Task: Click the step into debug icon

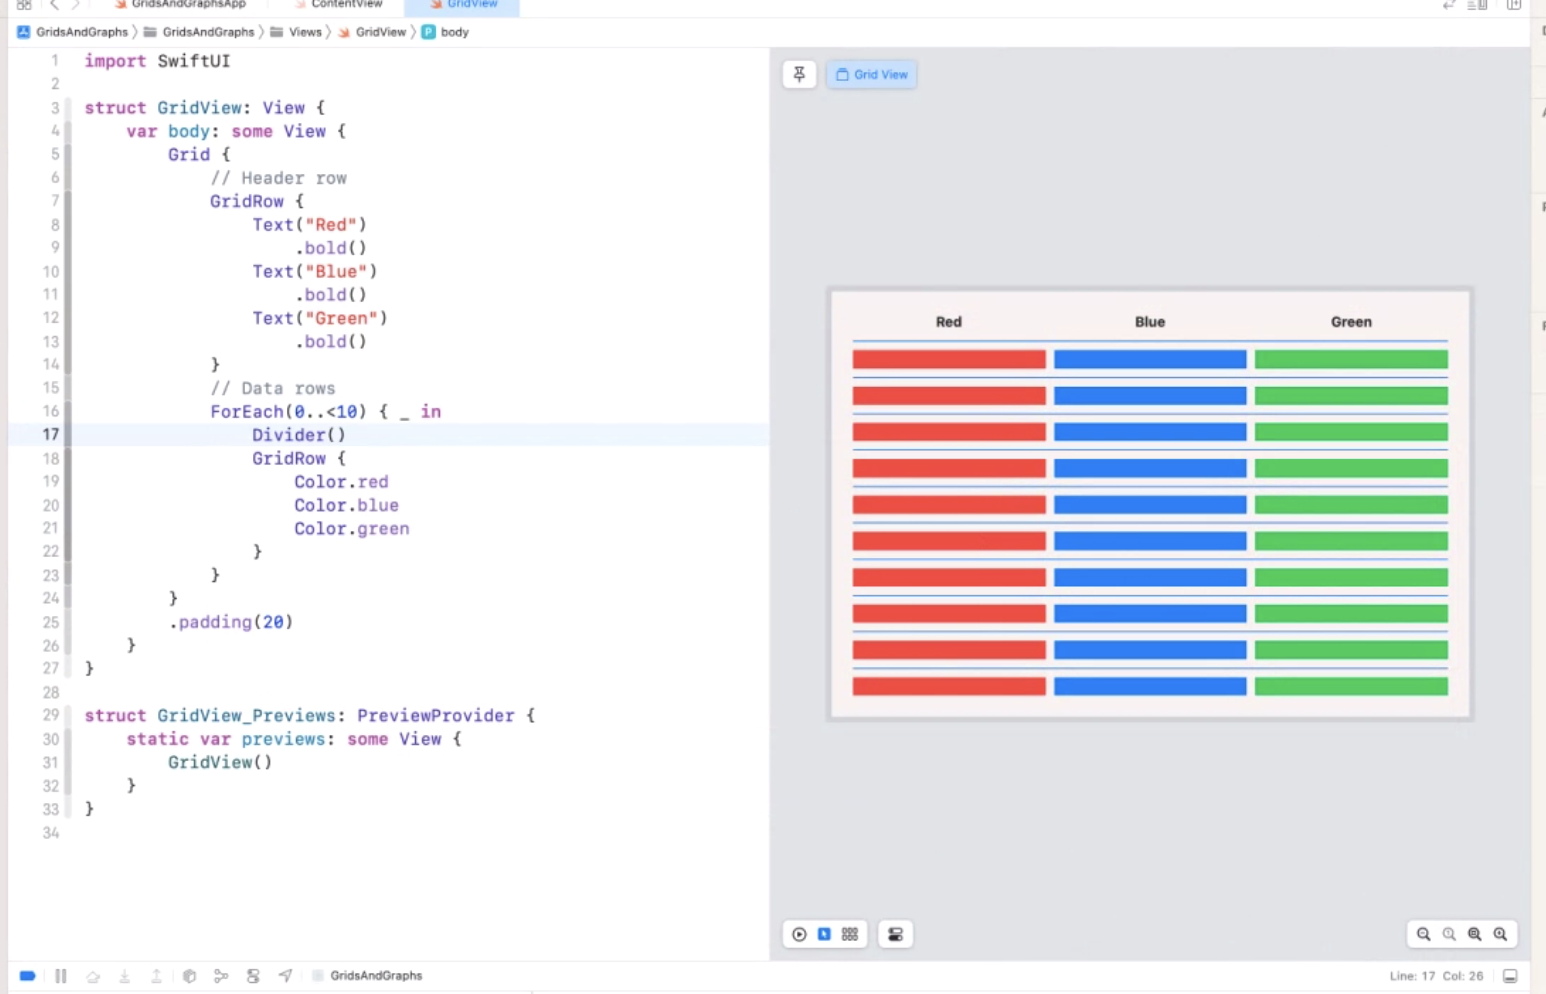Action: (x=125, y=976)
